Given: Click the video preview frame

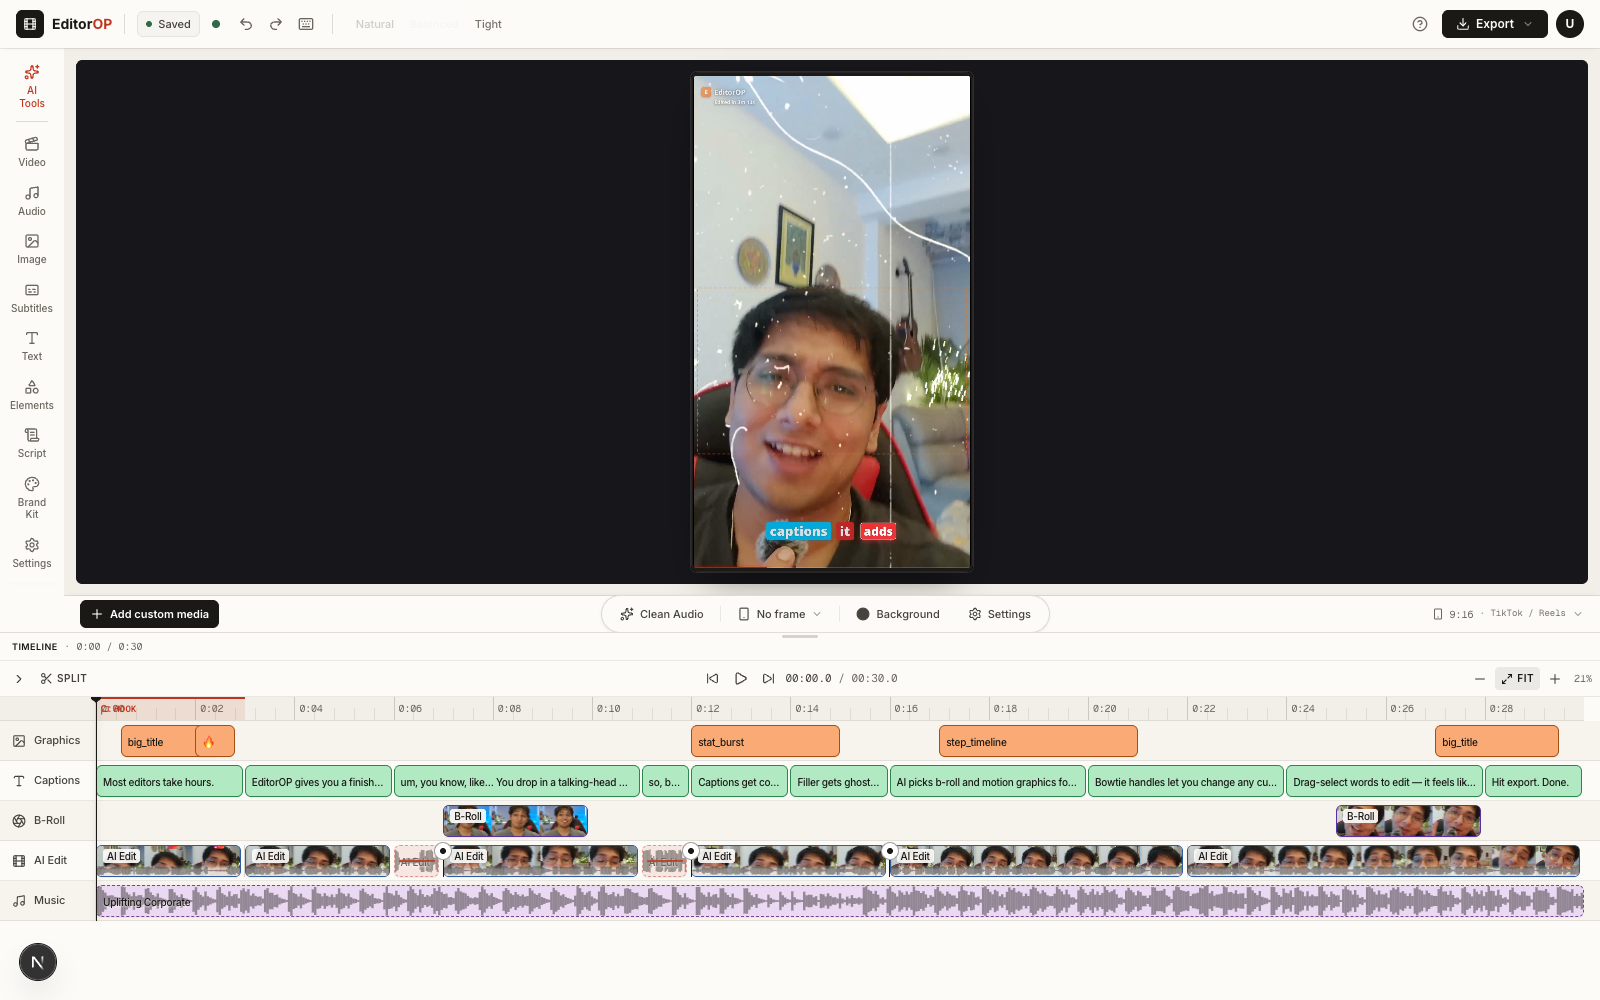Looking at the screenshot, I should point(832,322).
